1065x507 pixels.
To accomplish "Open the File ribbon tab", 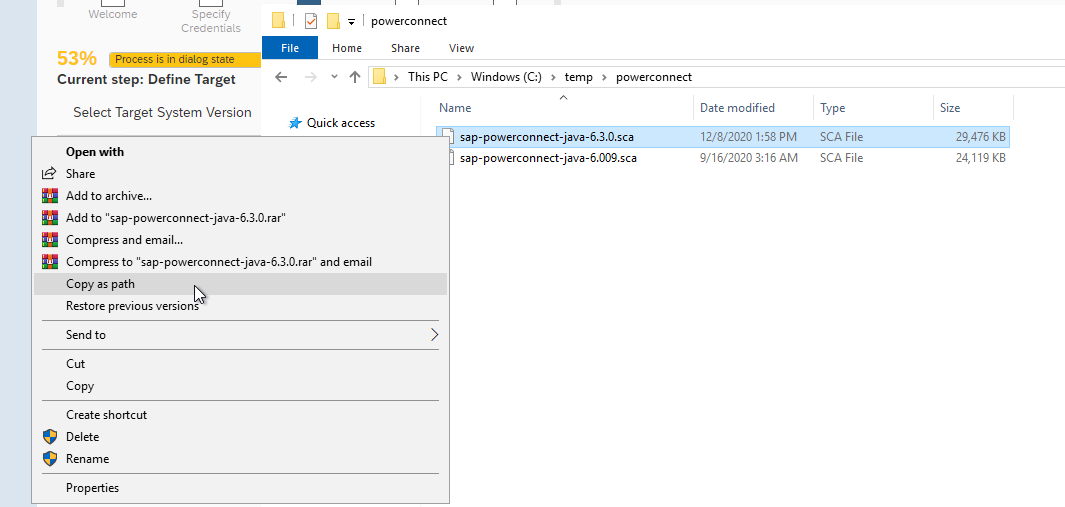I will (290, 48).
